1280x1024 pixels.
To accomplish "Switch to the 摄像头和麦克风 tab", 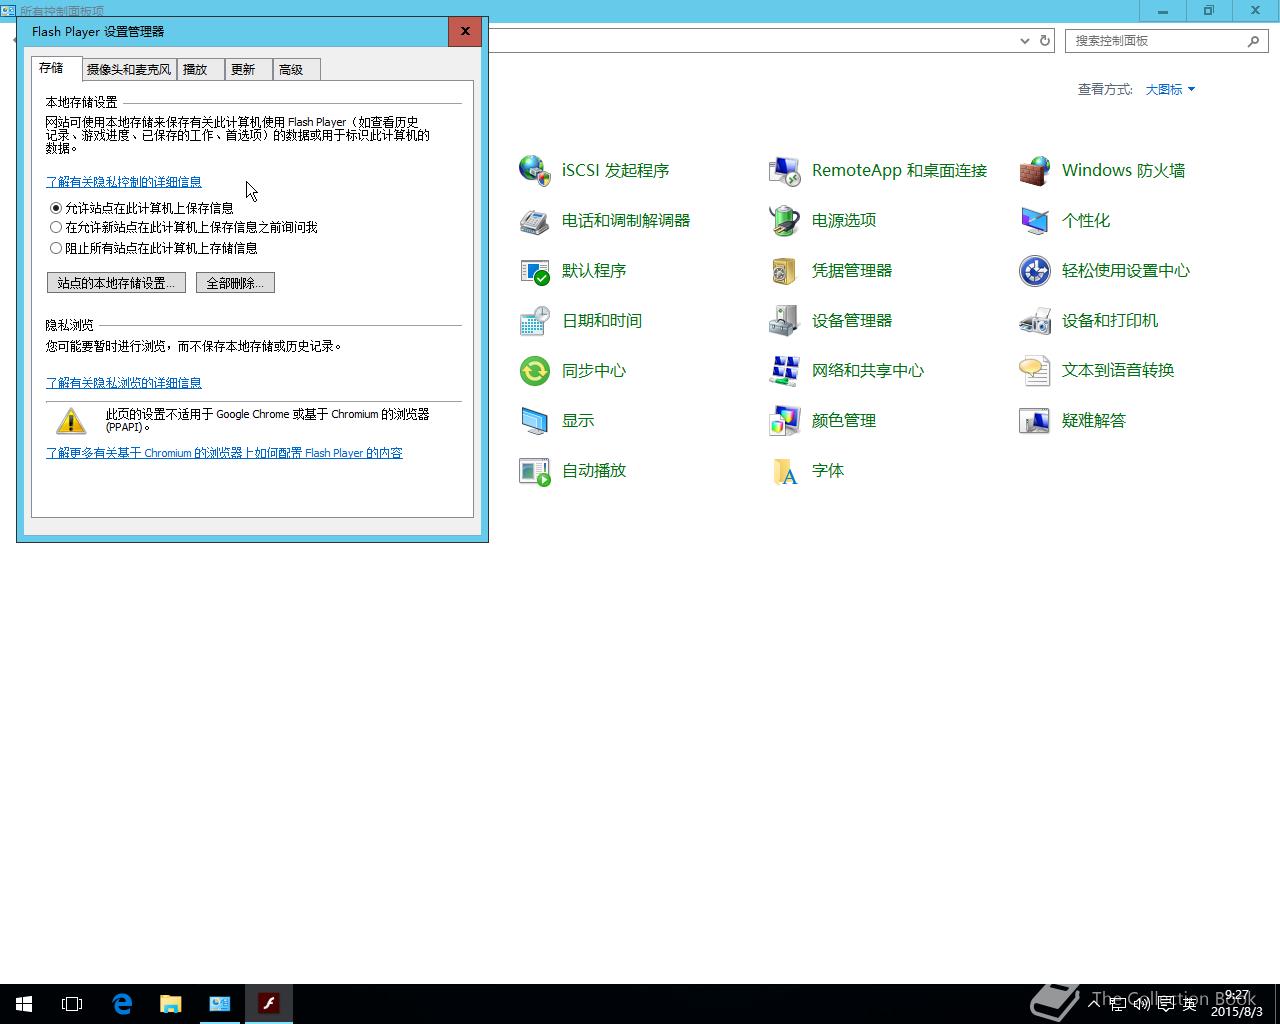I will [x=129, y=69].
